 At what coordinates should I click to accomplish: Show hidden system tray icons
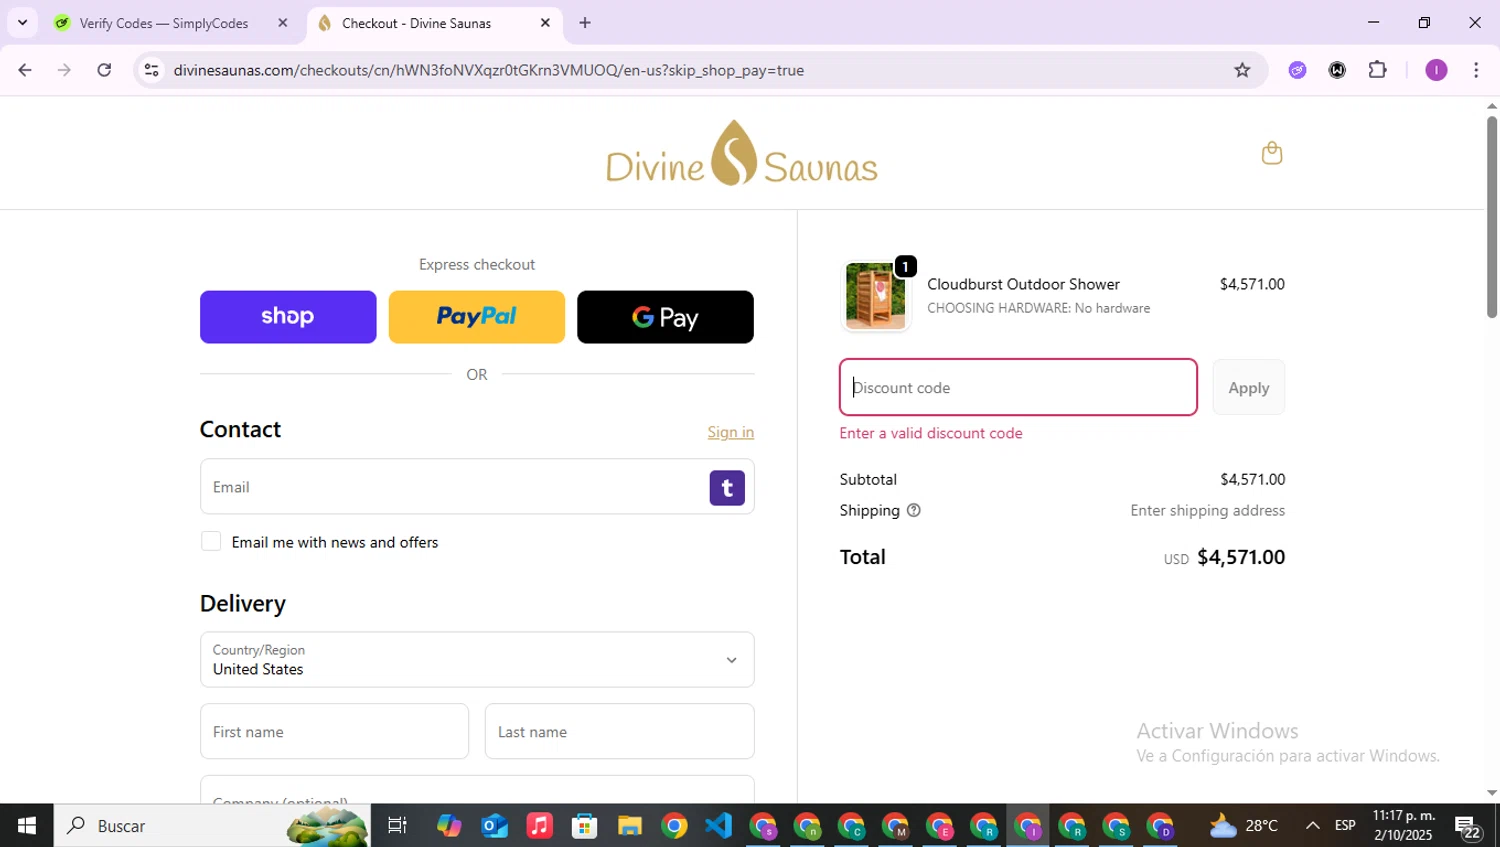(1312, 826)
